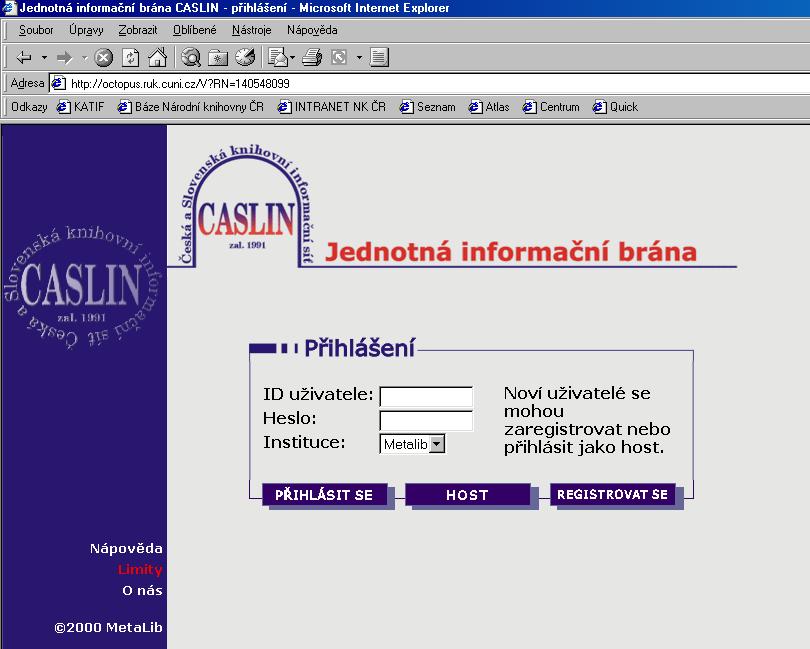The width and height of the screenshot is (810, 649).
Task: Click the PŘIHLÁSIT SE button
Action: [324, 495]
